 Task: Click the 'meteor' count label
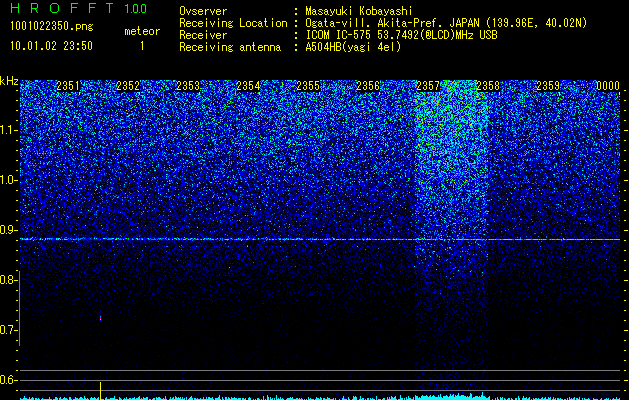[142, 31]
